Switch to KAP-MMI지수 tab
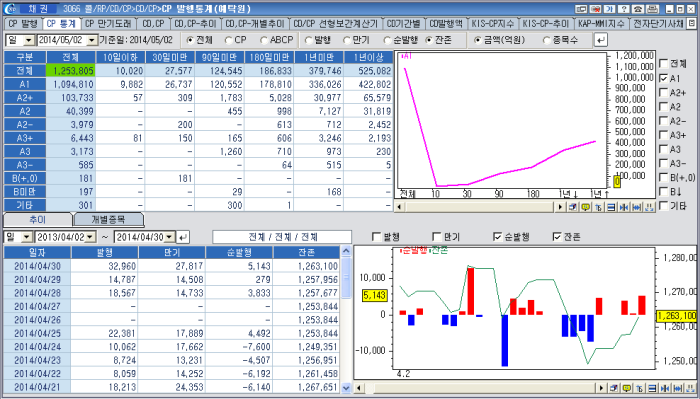This screenshot has height=399, width=700. [601, 24]
